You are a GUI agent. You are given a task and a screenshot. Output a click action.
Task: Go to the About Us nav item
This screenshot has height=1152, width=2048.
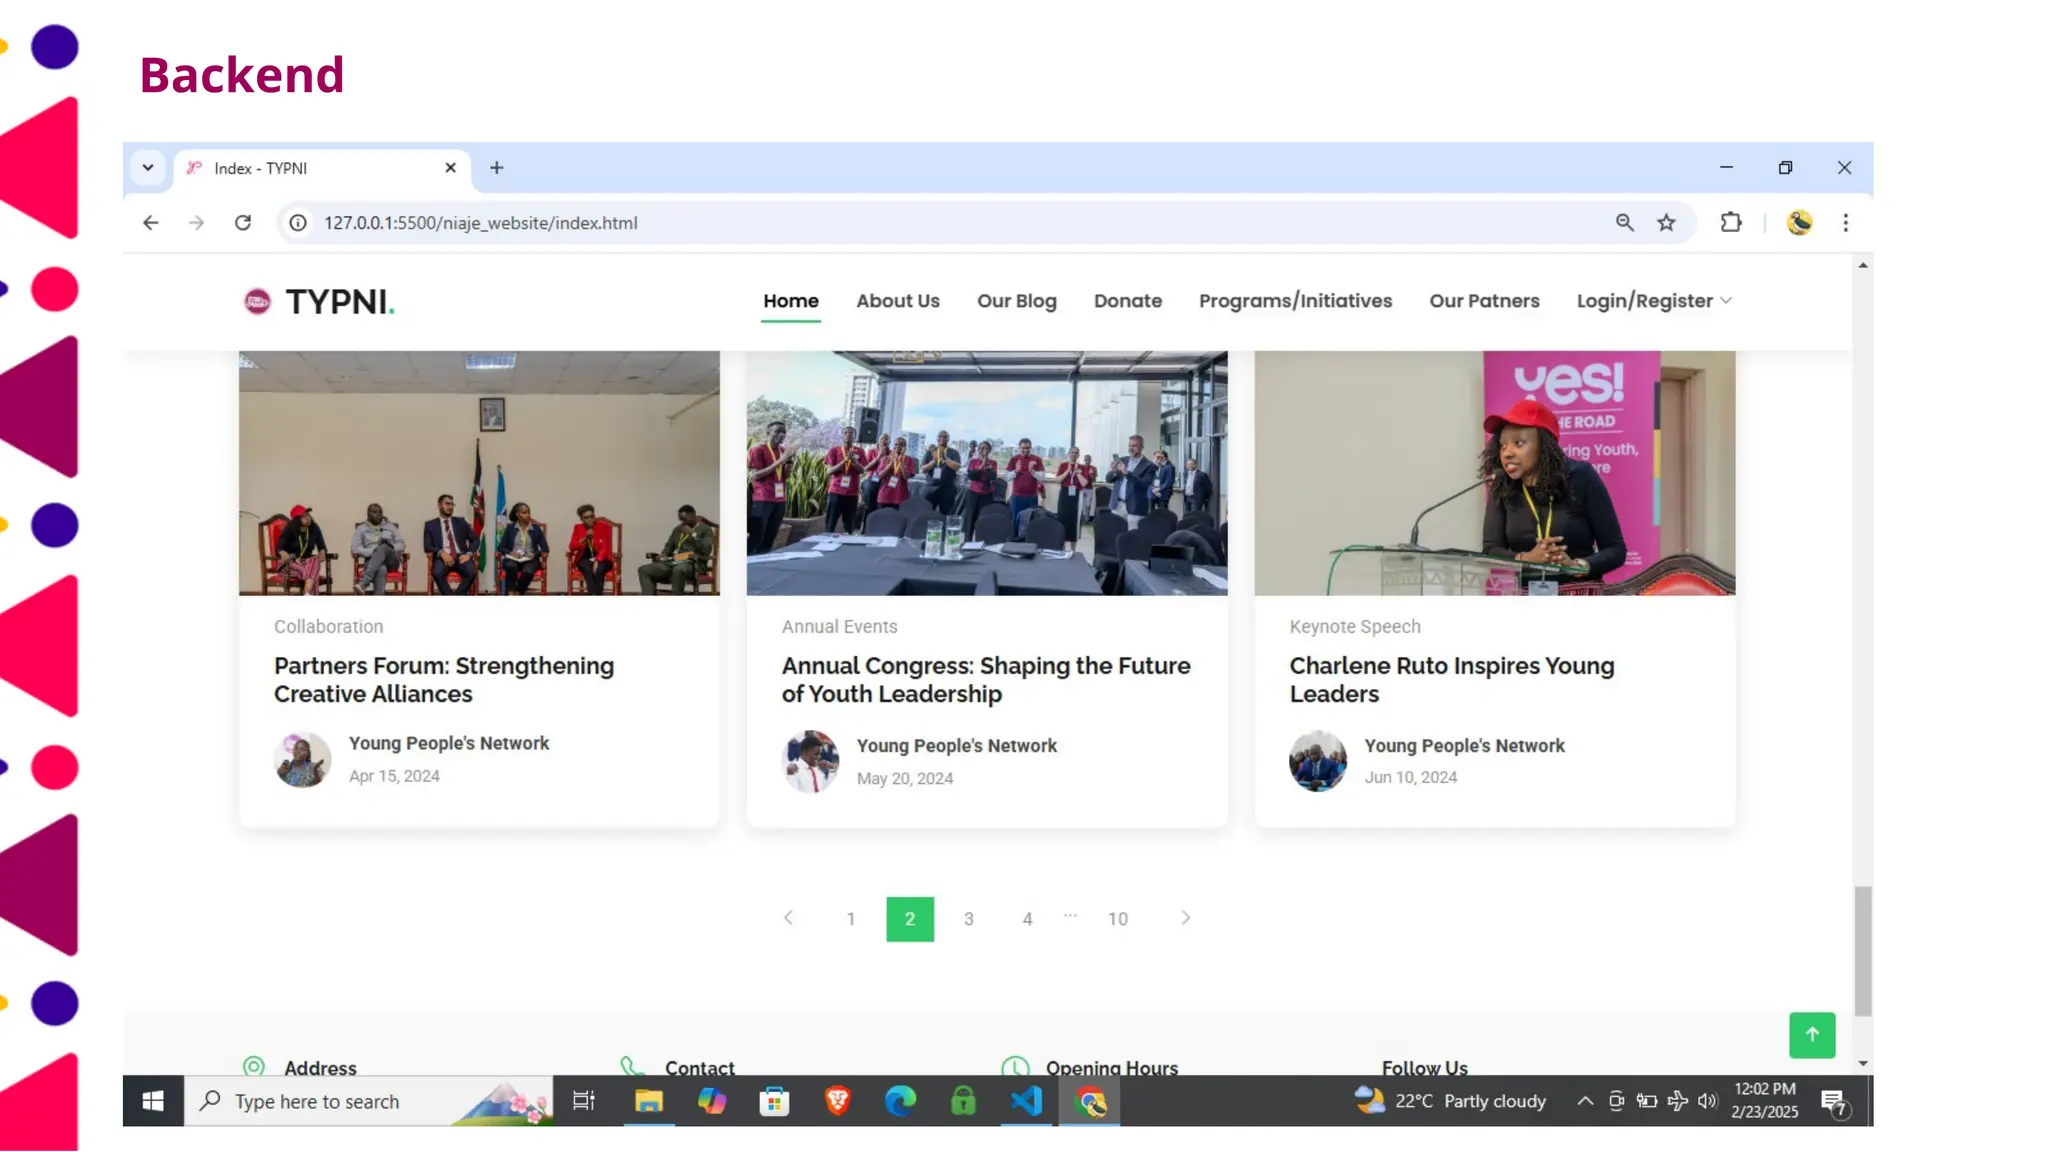pos(898,301)
